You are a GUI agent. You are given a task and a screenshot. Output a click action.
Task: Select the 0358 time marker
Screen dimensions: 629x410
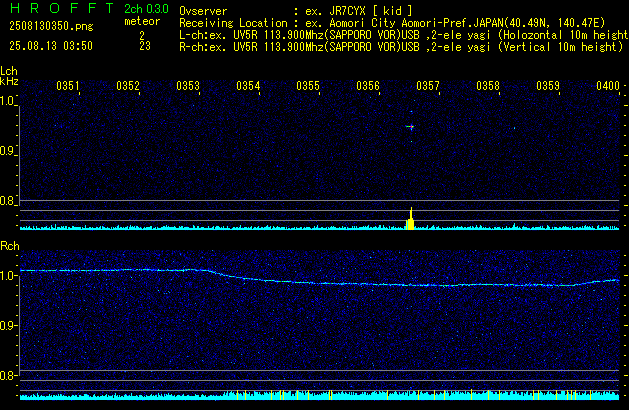488,86
